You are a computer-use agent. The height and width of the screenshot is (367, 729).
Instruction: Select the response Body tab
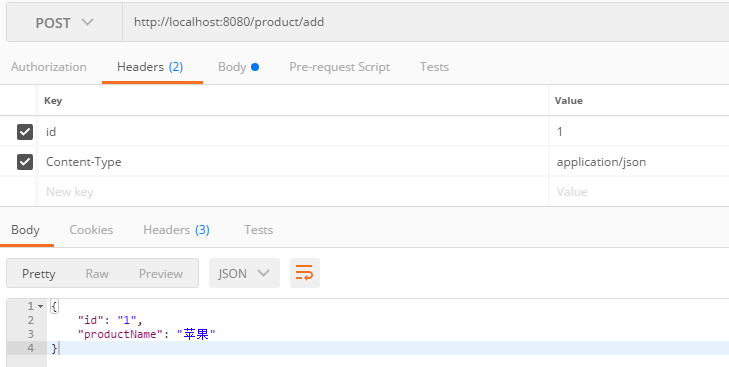[26, 230]
